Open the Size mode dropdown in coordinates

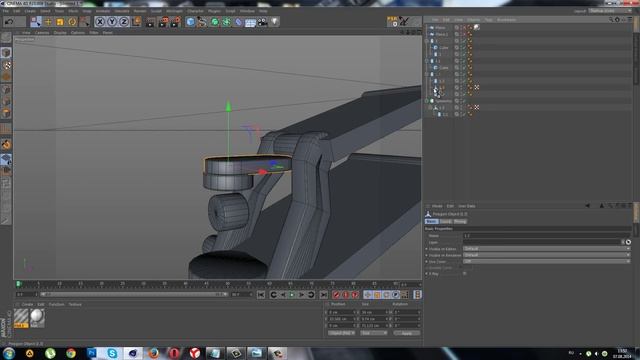(x=373, y=333)
